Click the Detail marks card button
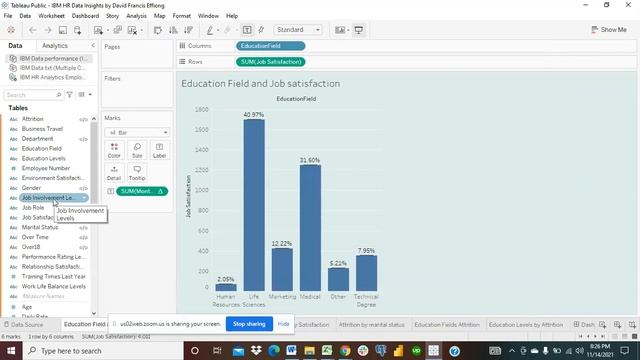The image size is (640, 360). coord(114,173)
